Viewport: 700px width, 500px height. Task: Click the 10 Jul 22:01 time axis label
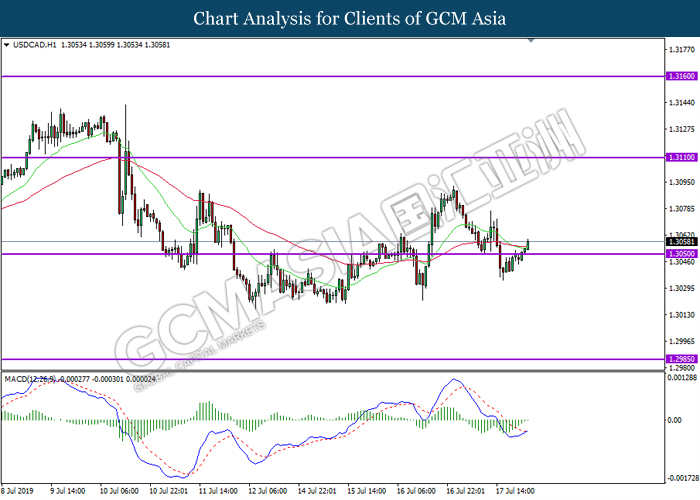[168, 491]
